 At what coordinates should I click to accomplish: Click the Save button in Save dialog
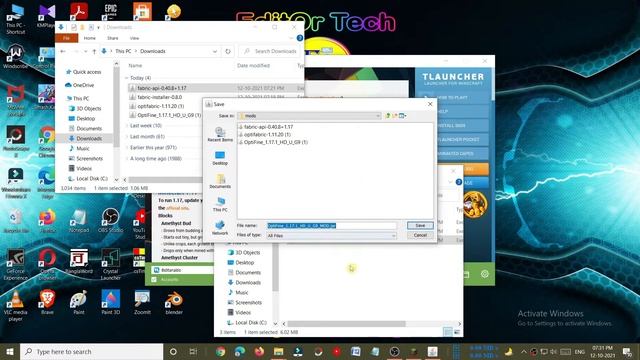(x=420, y=225)
